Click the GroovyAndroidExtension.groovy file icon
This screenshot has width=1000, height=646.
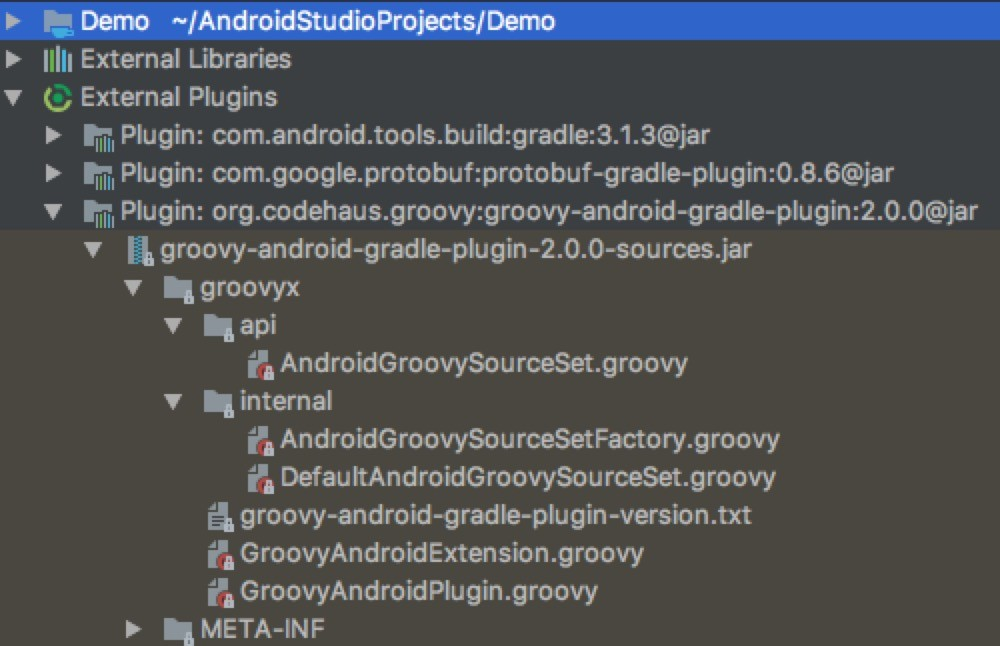click(221, 554)
